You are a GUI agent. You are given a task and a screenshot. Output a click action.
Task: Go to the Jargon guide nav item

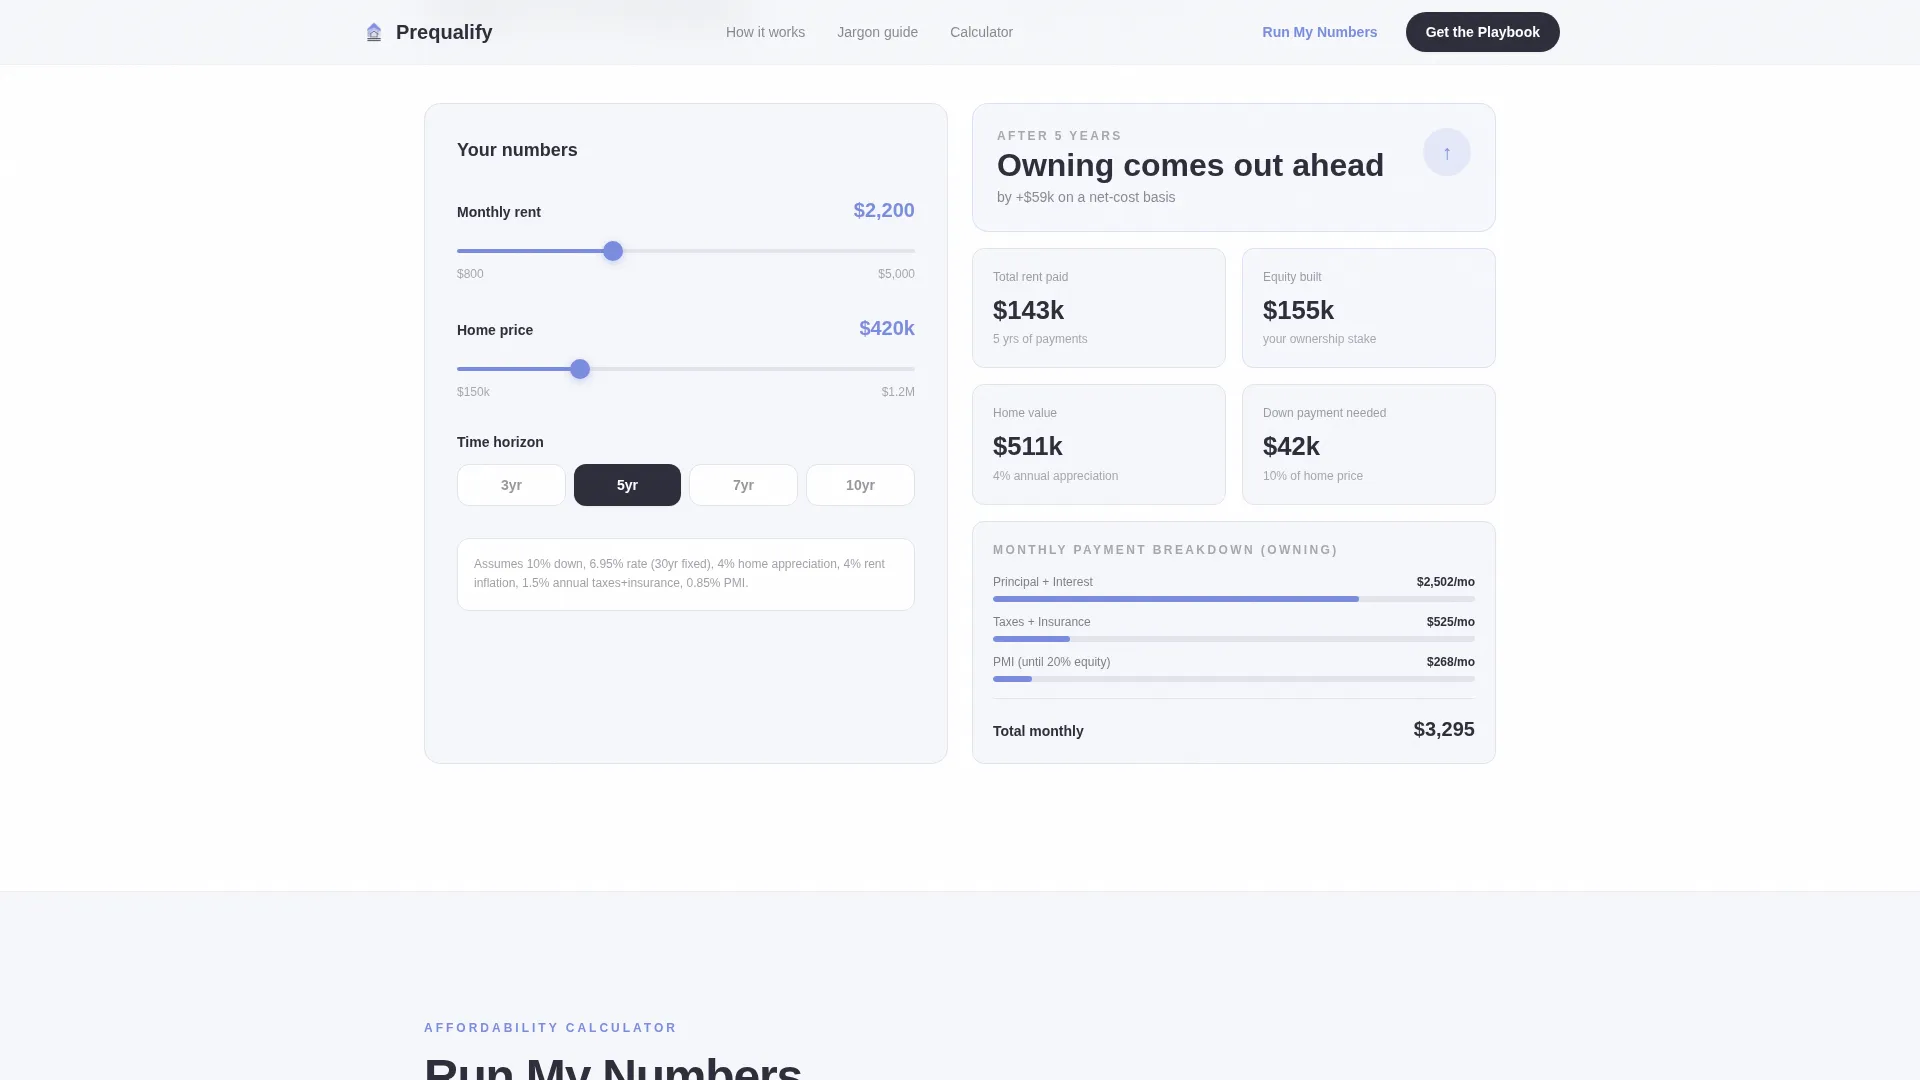click(x=877, y=32)
